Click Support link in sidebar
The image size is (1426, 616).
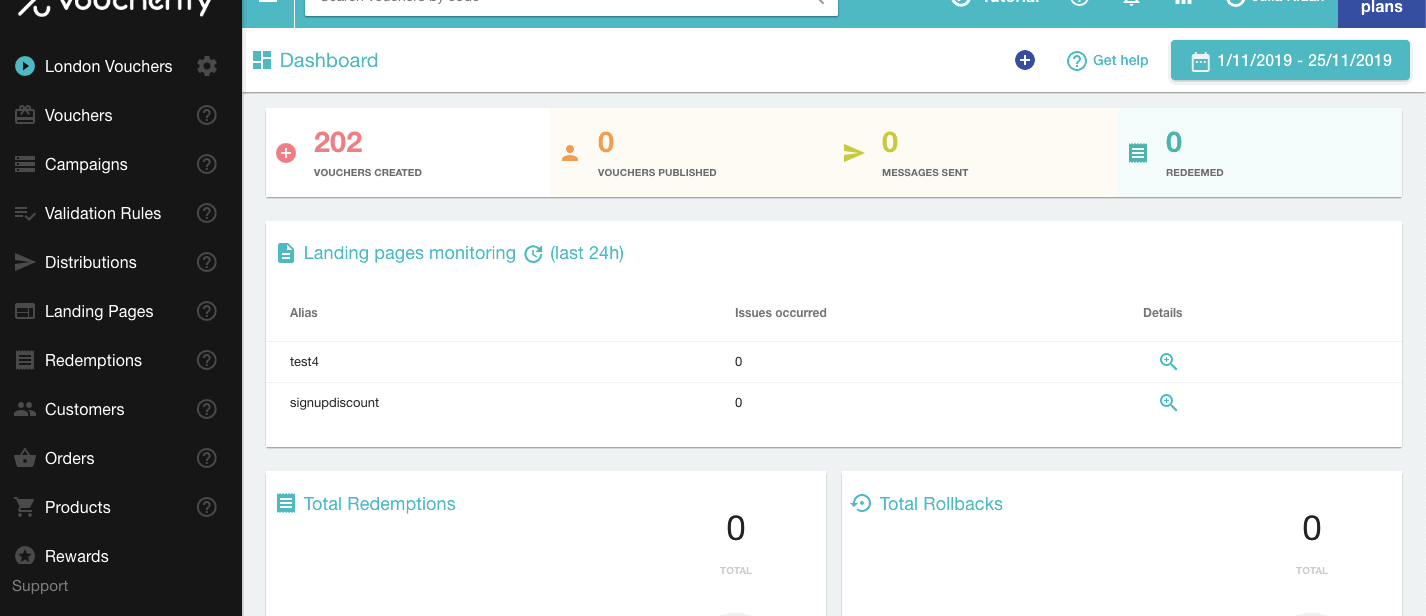click(x=40, y=586)
